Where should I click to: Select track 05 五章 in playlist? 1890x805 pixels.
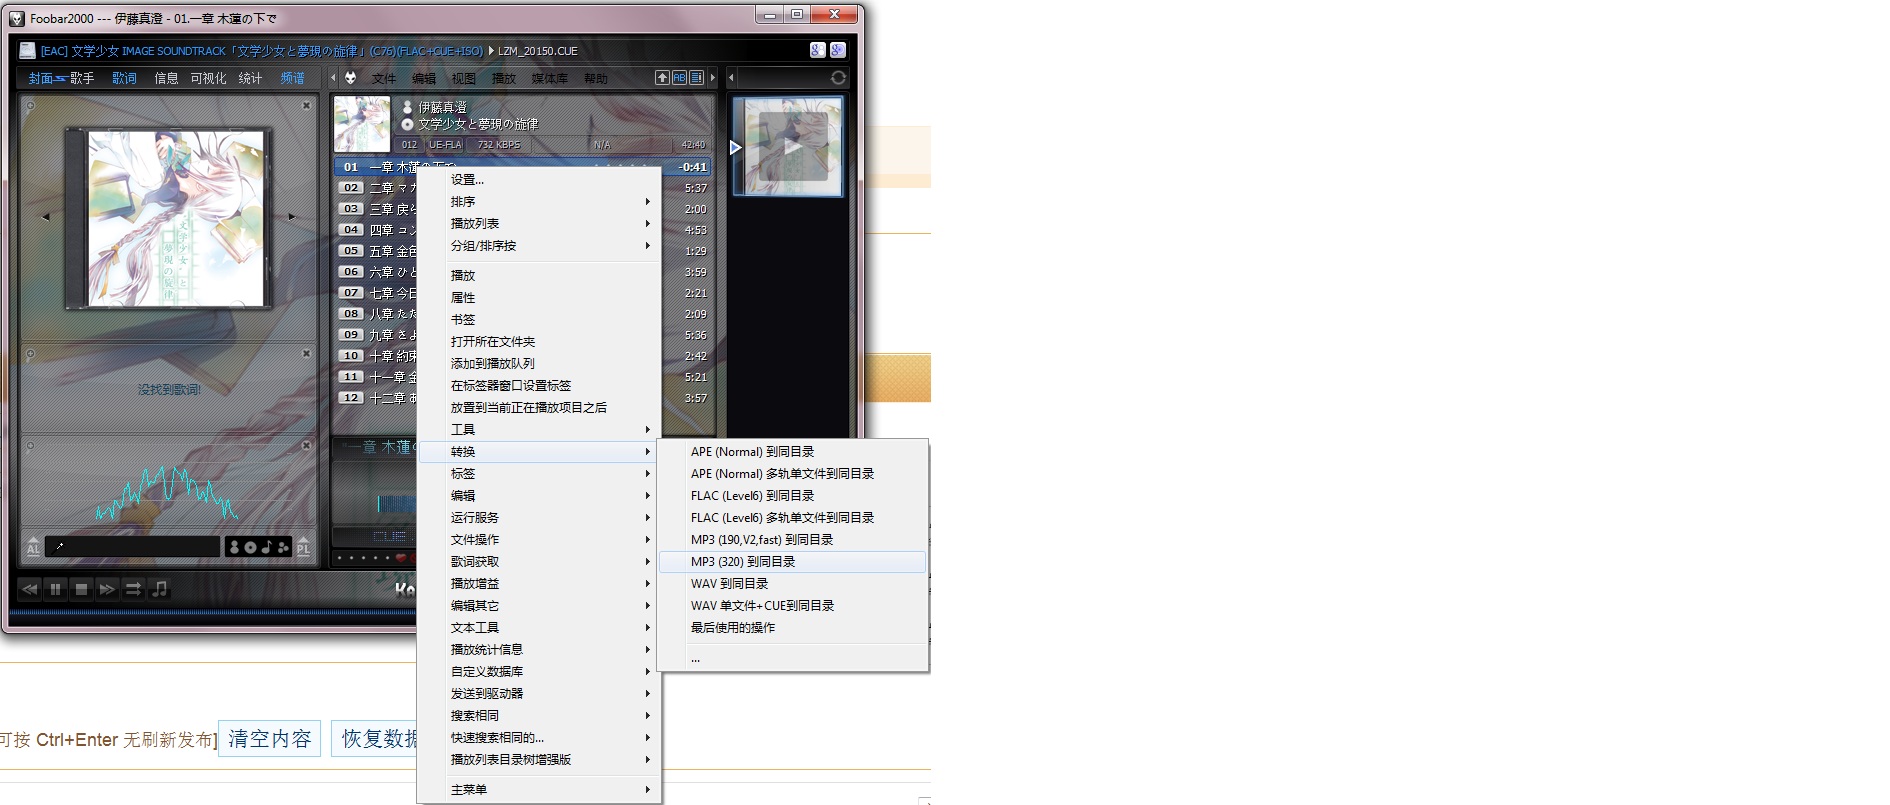tap(376, 251)
